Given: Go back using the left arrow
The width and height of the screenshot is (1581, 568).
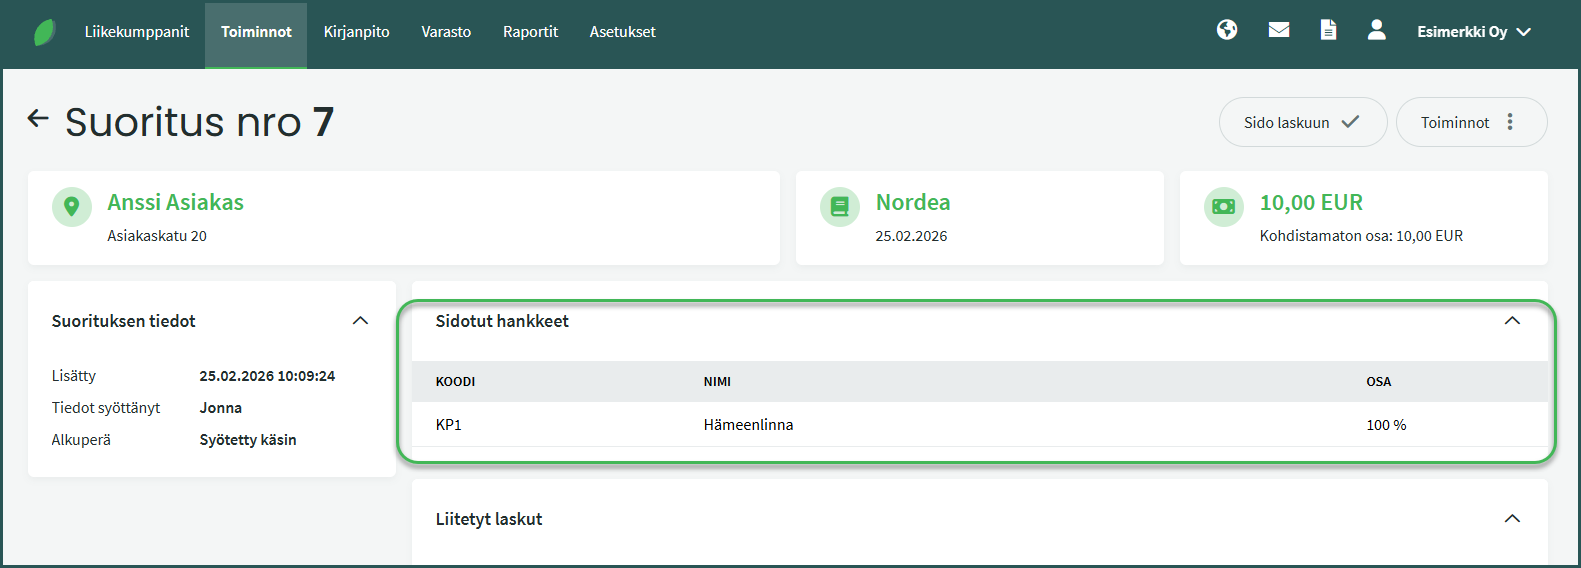Looking at the screenshot, I should click(x=38, y=119).
